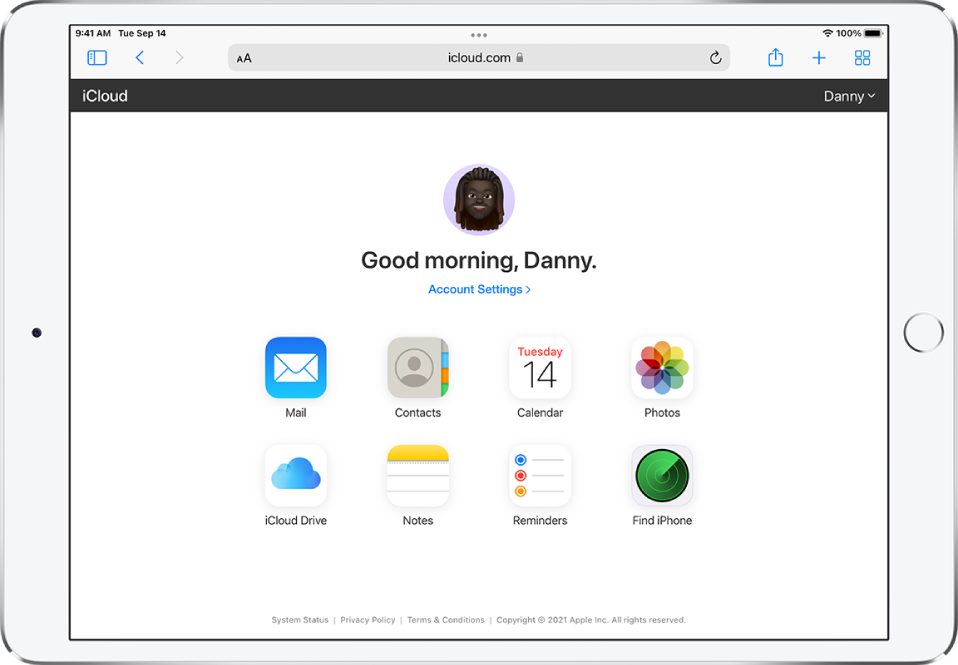Open the Mail app icon
The image size is (958, 665).
pyautogui.click(x=296, y=367)
